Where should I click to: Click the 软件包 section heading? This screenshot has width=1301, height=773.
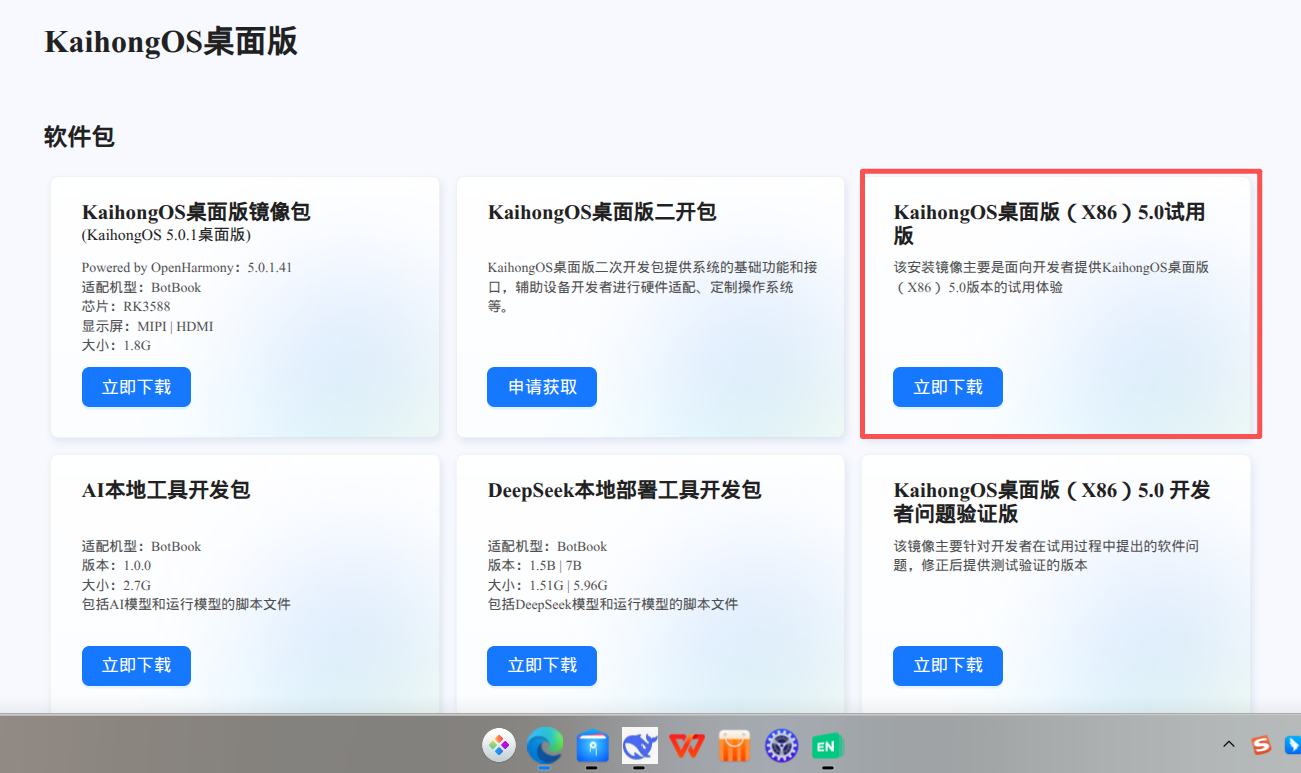79,137
